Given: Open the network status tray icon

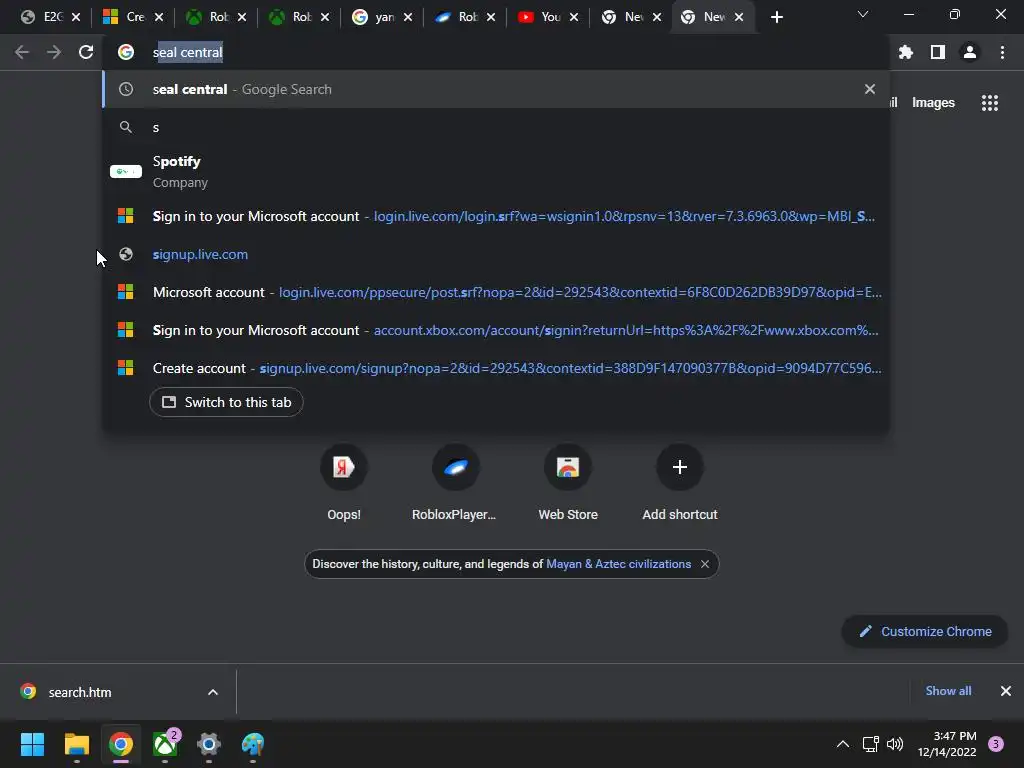Looking at the screenshot, I should point(871,744).
